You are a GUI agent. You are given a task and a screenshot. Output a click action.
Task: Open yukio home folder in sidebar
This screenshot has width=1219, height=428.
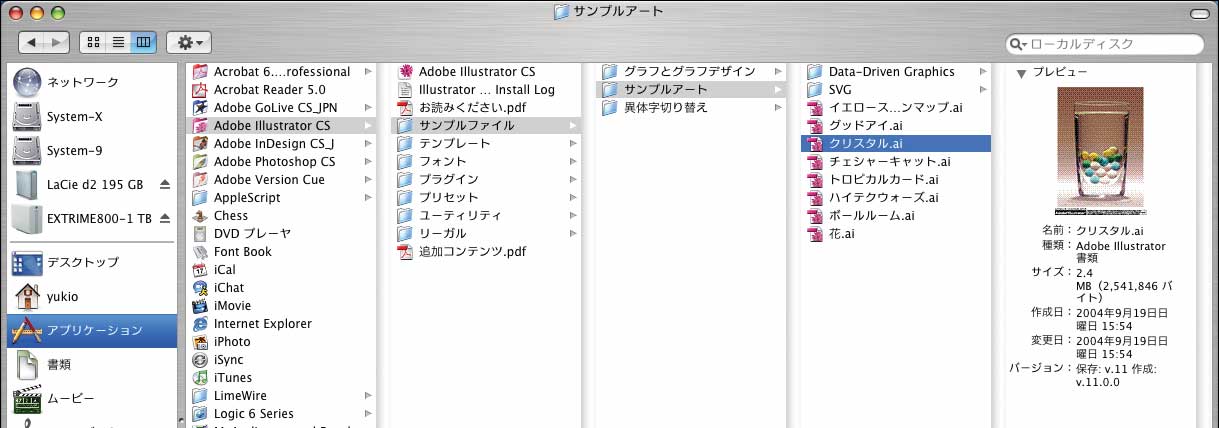pos(92,296)
